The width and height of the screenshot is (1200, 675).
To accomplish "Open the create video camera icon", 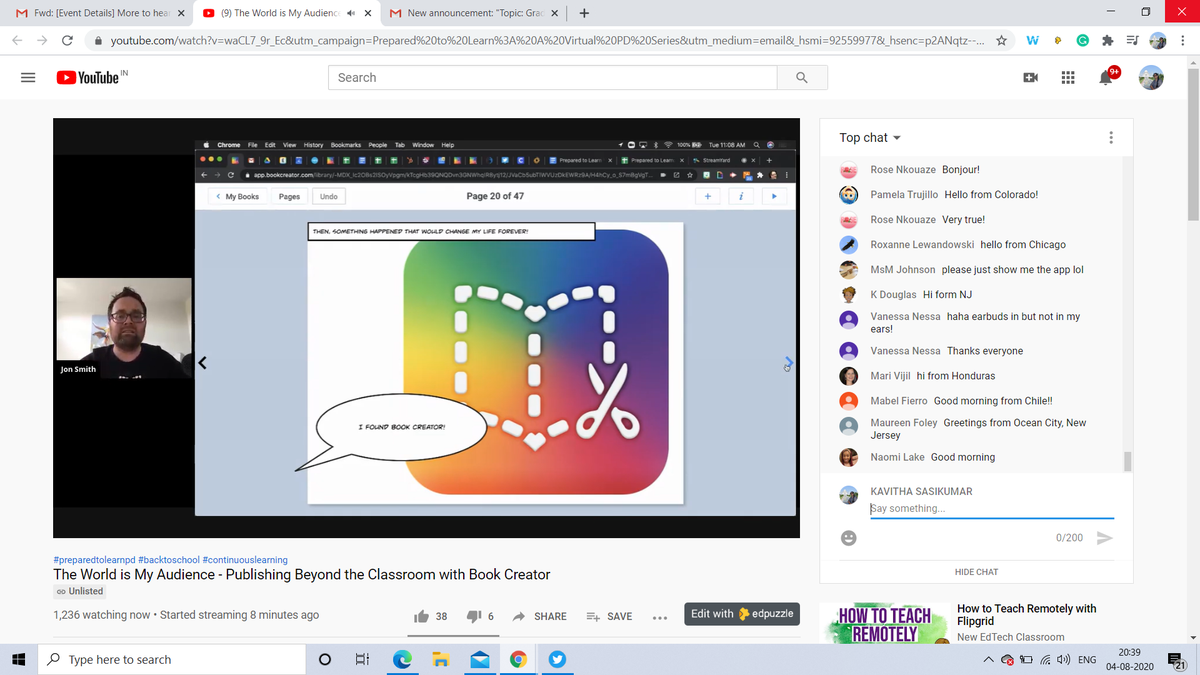I will click(x=1029, y=77).
